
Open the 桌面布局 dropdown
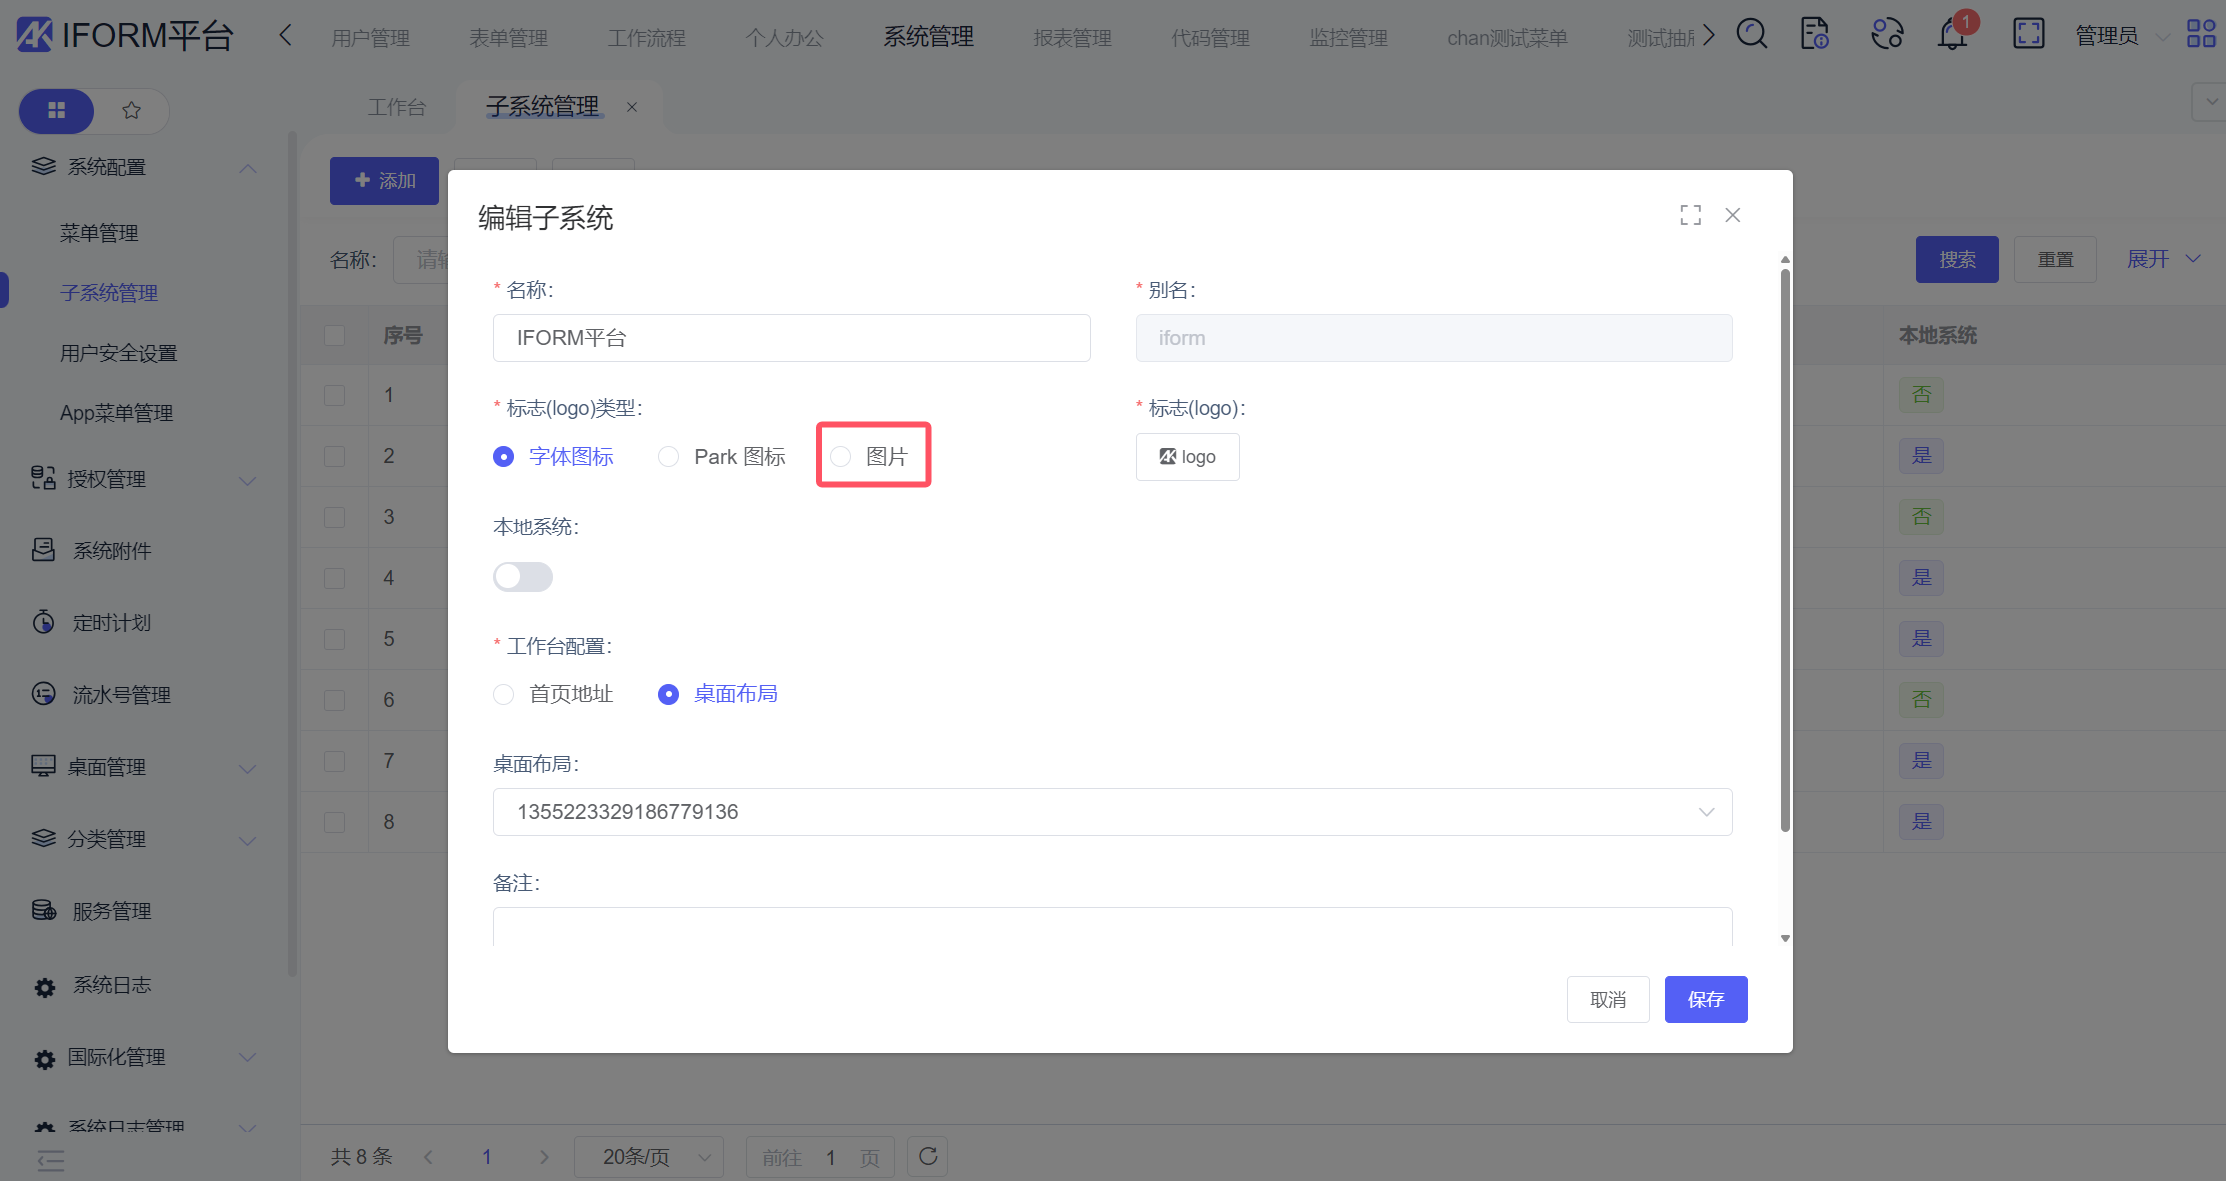pyautogui.click(x=1111, y=812)
